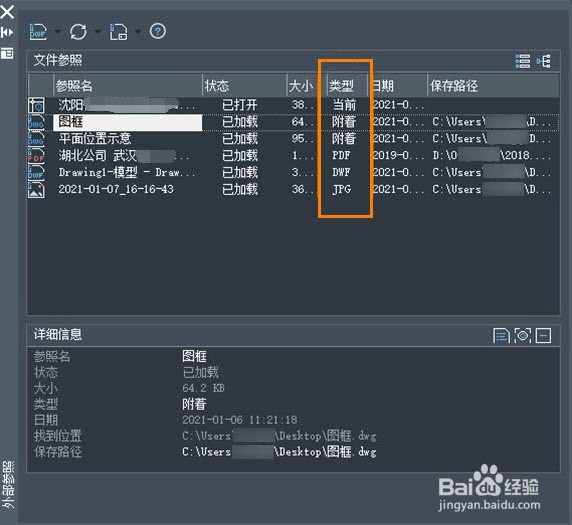Click 已打开 status of 沈阳 row
Image resolution: width=572 pixels, height=525 pixels.
[x=240, y=105]
